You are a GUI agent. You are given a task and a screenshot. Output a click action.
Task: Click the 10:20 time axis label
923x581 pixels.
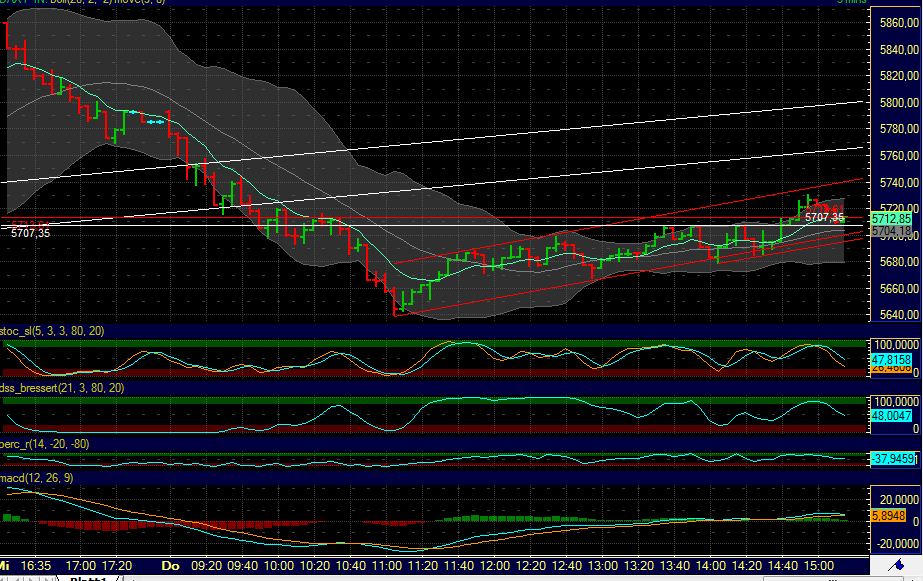315,566
